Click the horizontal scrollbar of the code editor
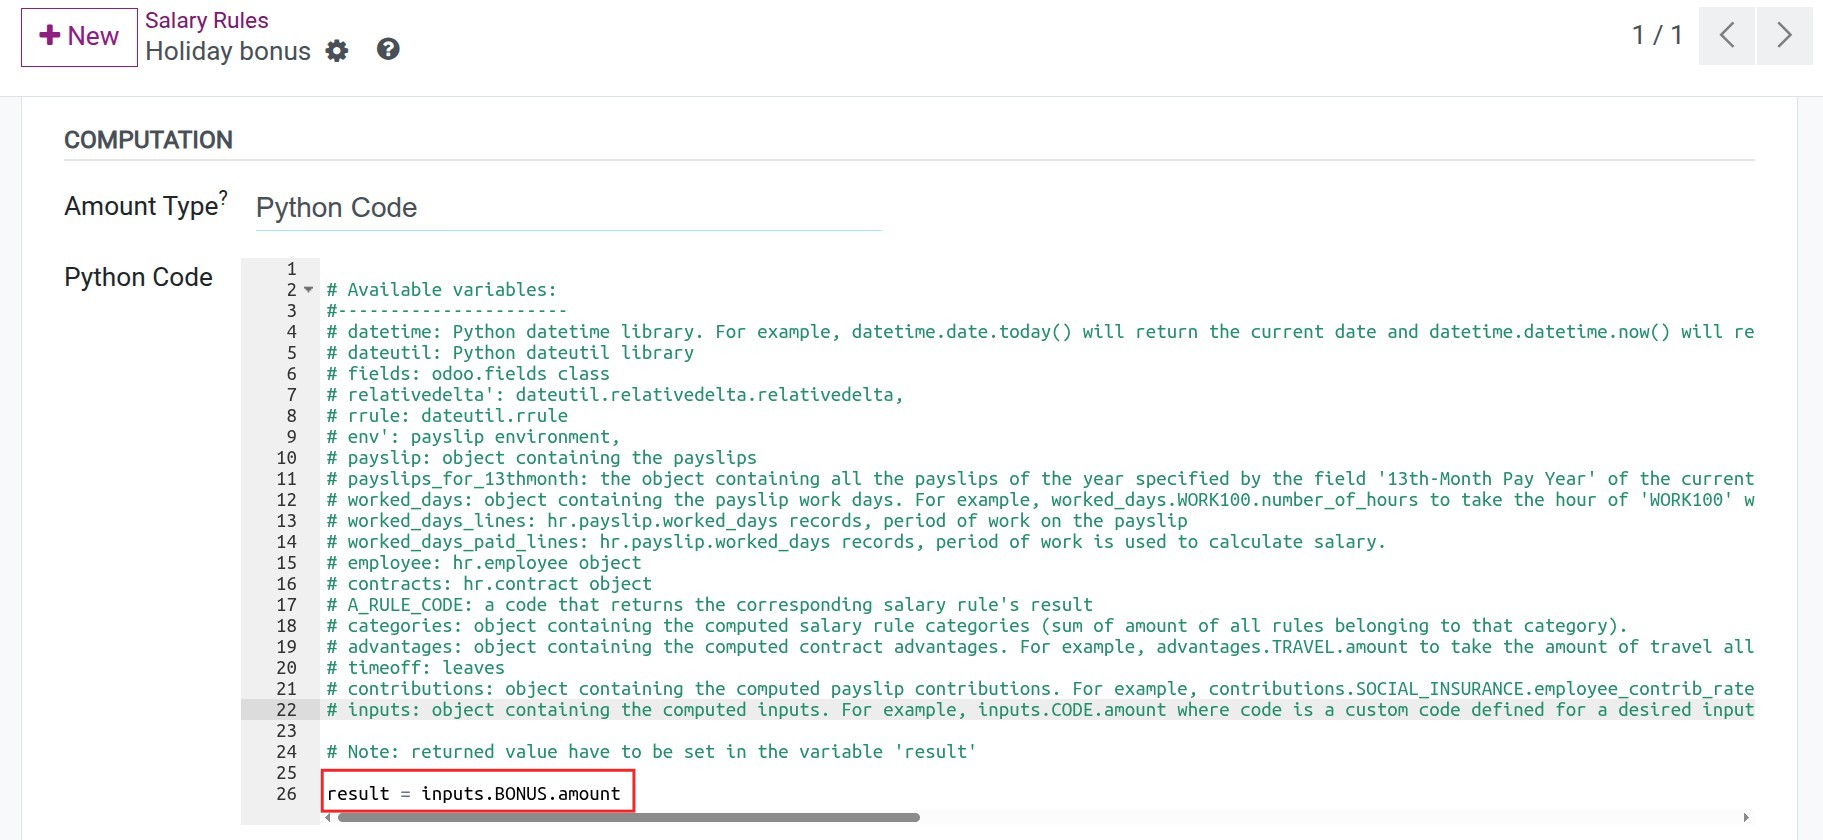 point(628,817)
